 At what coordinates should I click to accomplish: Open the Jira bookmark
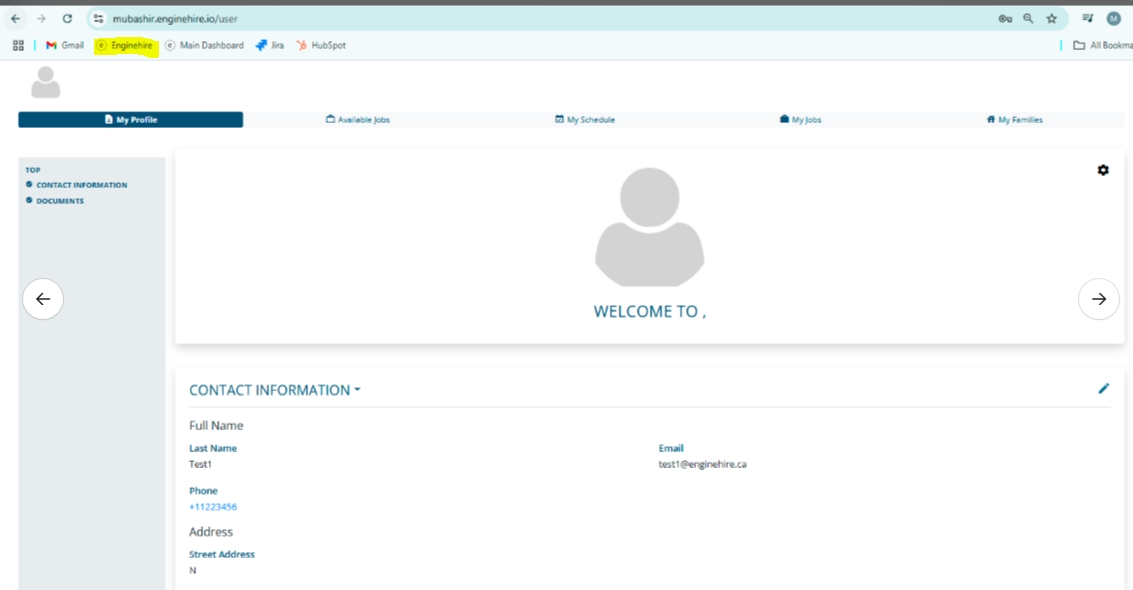[270, 45]
